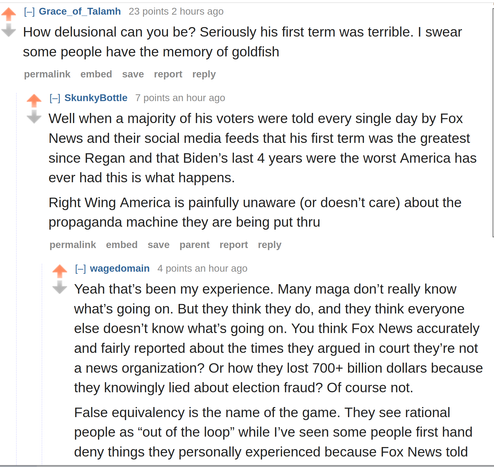The width and height of the screenshot is (494, 467).
Task: Collapse wagedomain's comment with [–] toggle
Action: (80, 269)
